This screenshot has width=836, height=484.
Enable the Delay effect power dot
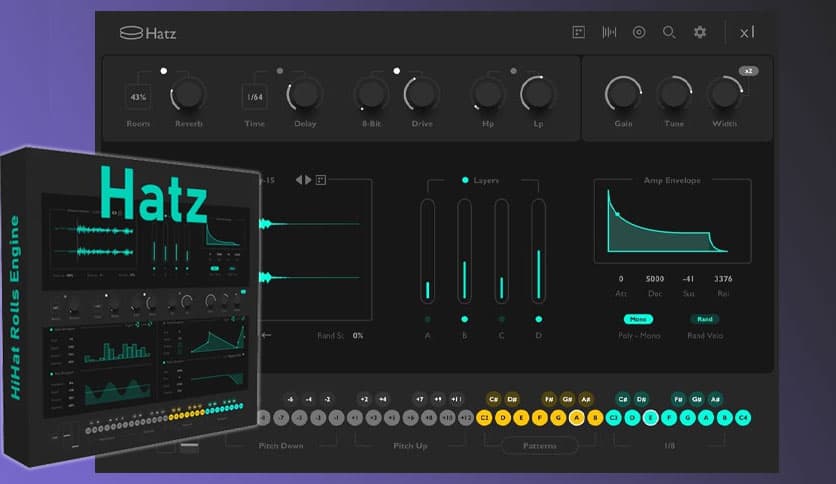pyautogui.click(x=280, y=71)
